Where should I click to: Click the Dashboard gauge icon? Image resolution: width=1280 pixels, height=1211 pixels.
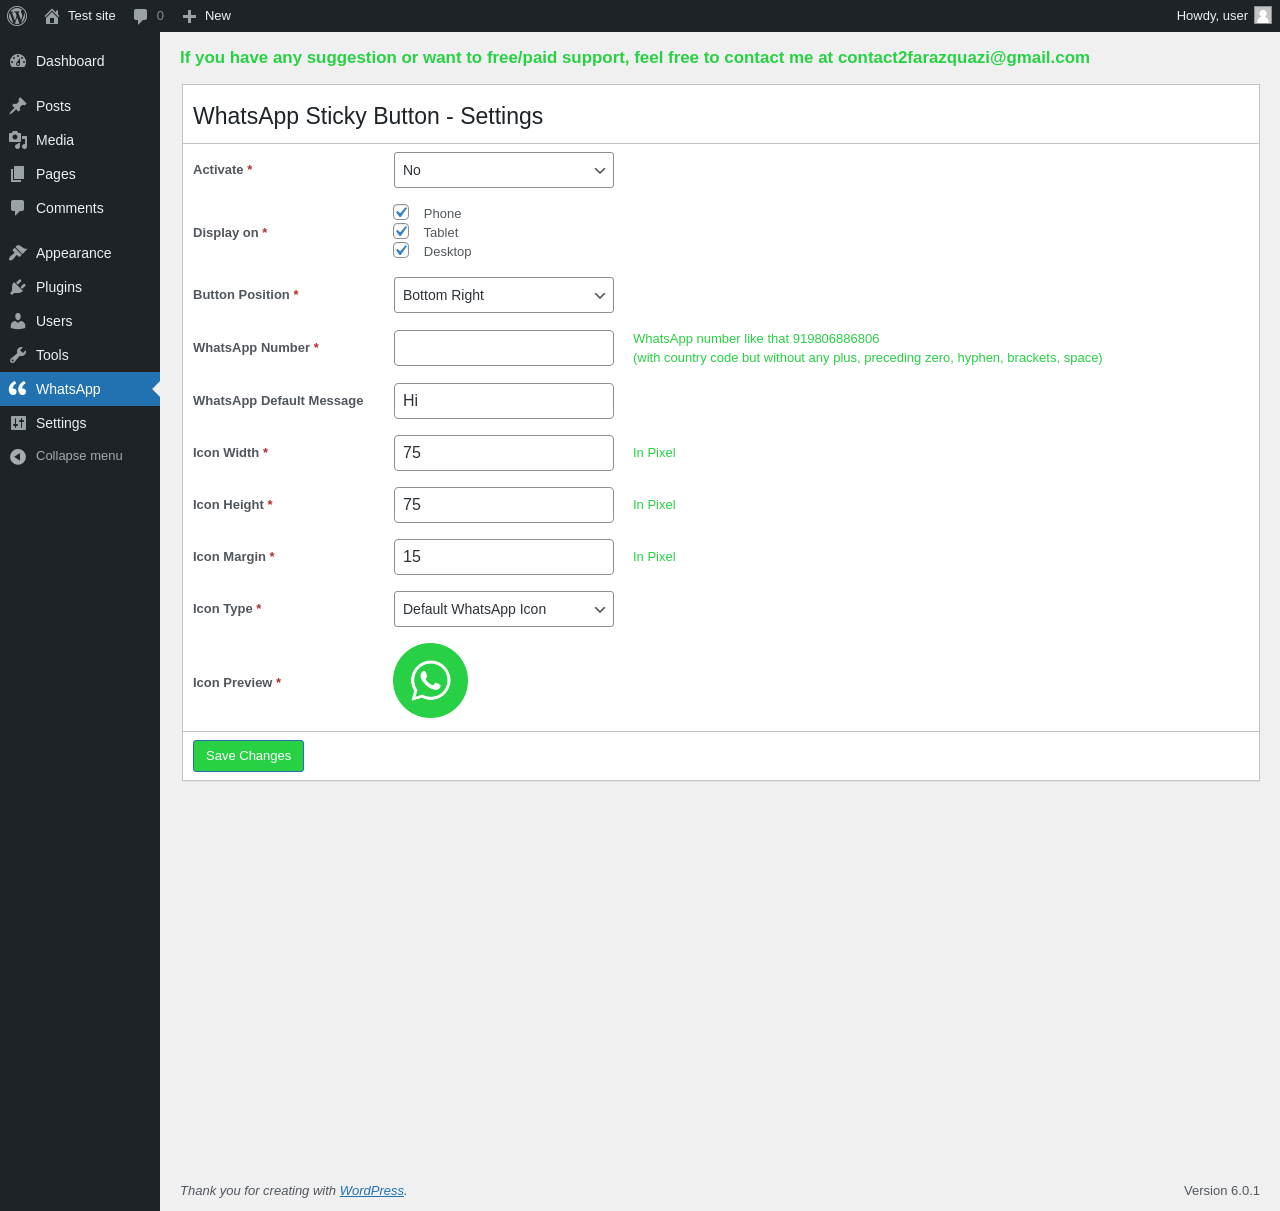tap(18, 61)
